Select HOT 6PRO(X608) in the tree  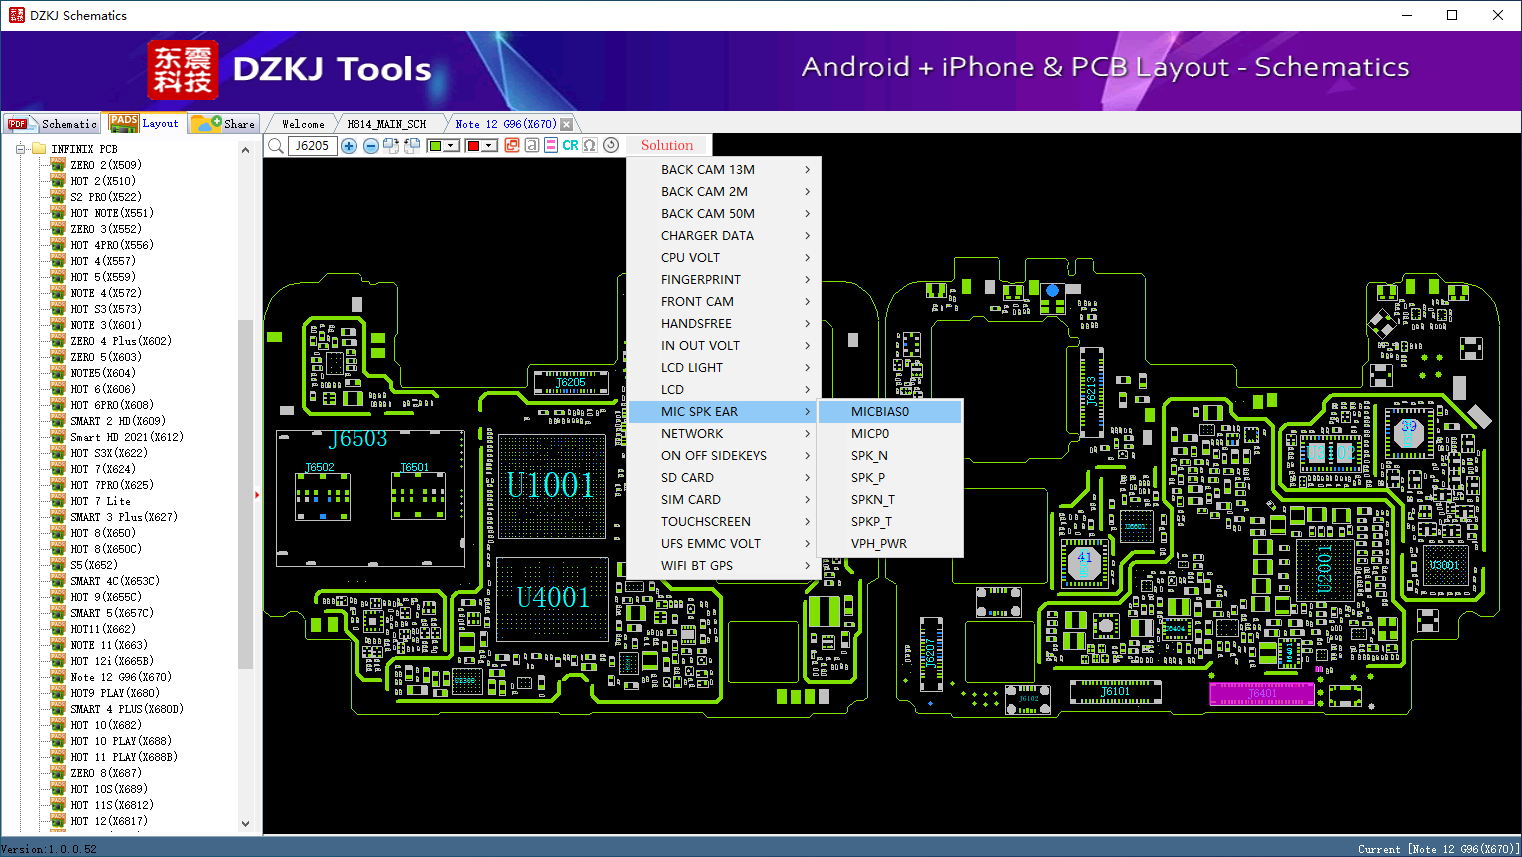coord(112,405)
